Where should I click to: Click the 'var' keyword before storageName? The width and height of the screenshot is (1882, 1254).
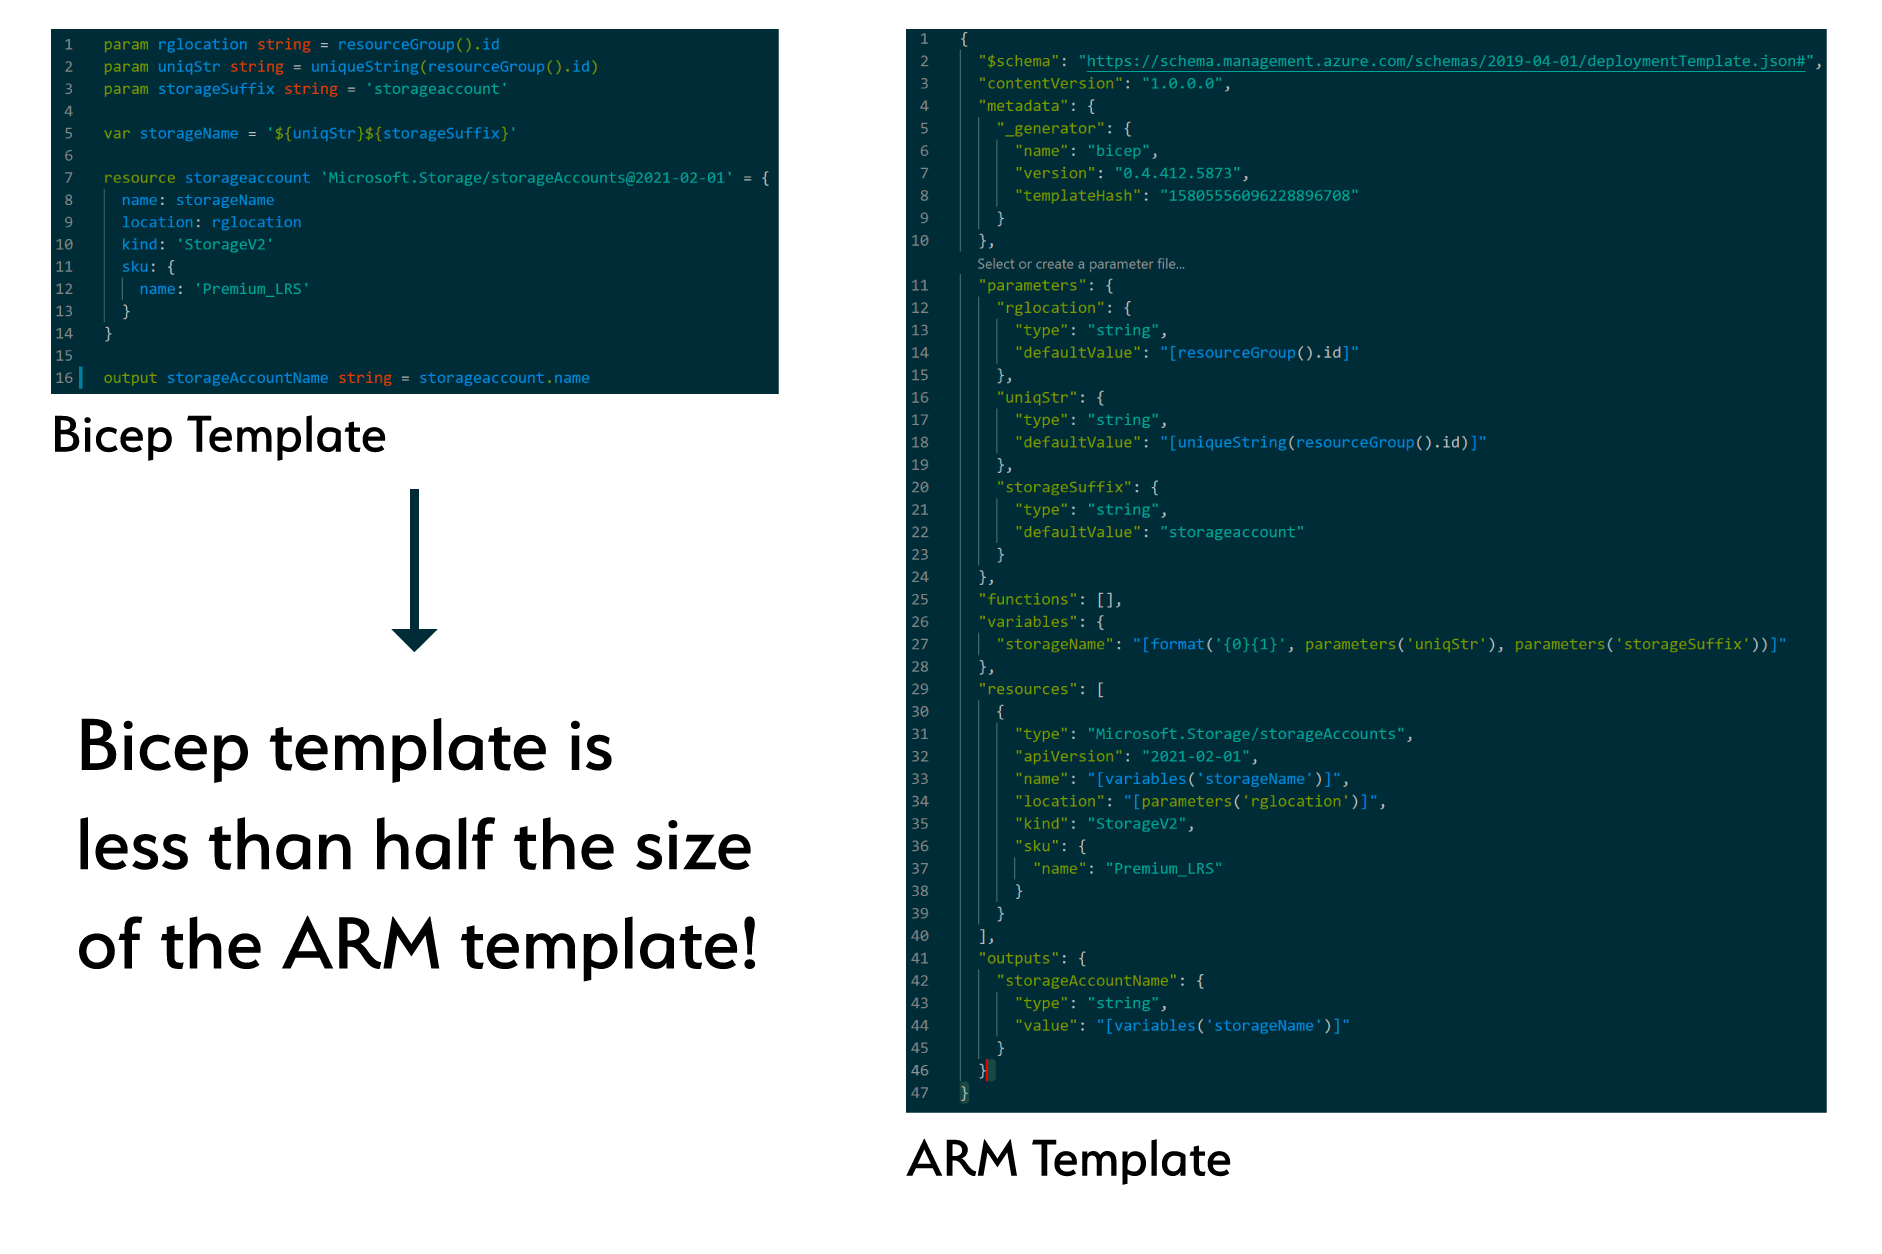click(x=117, y=134)
